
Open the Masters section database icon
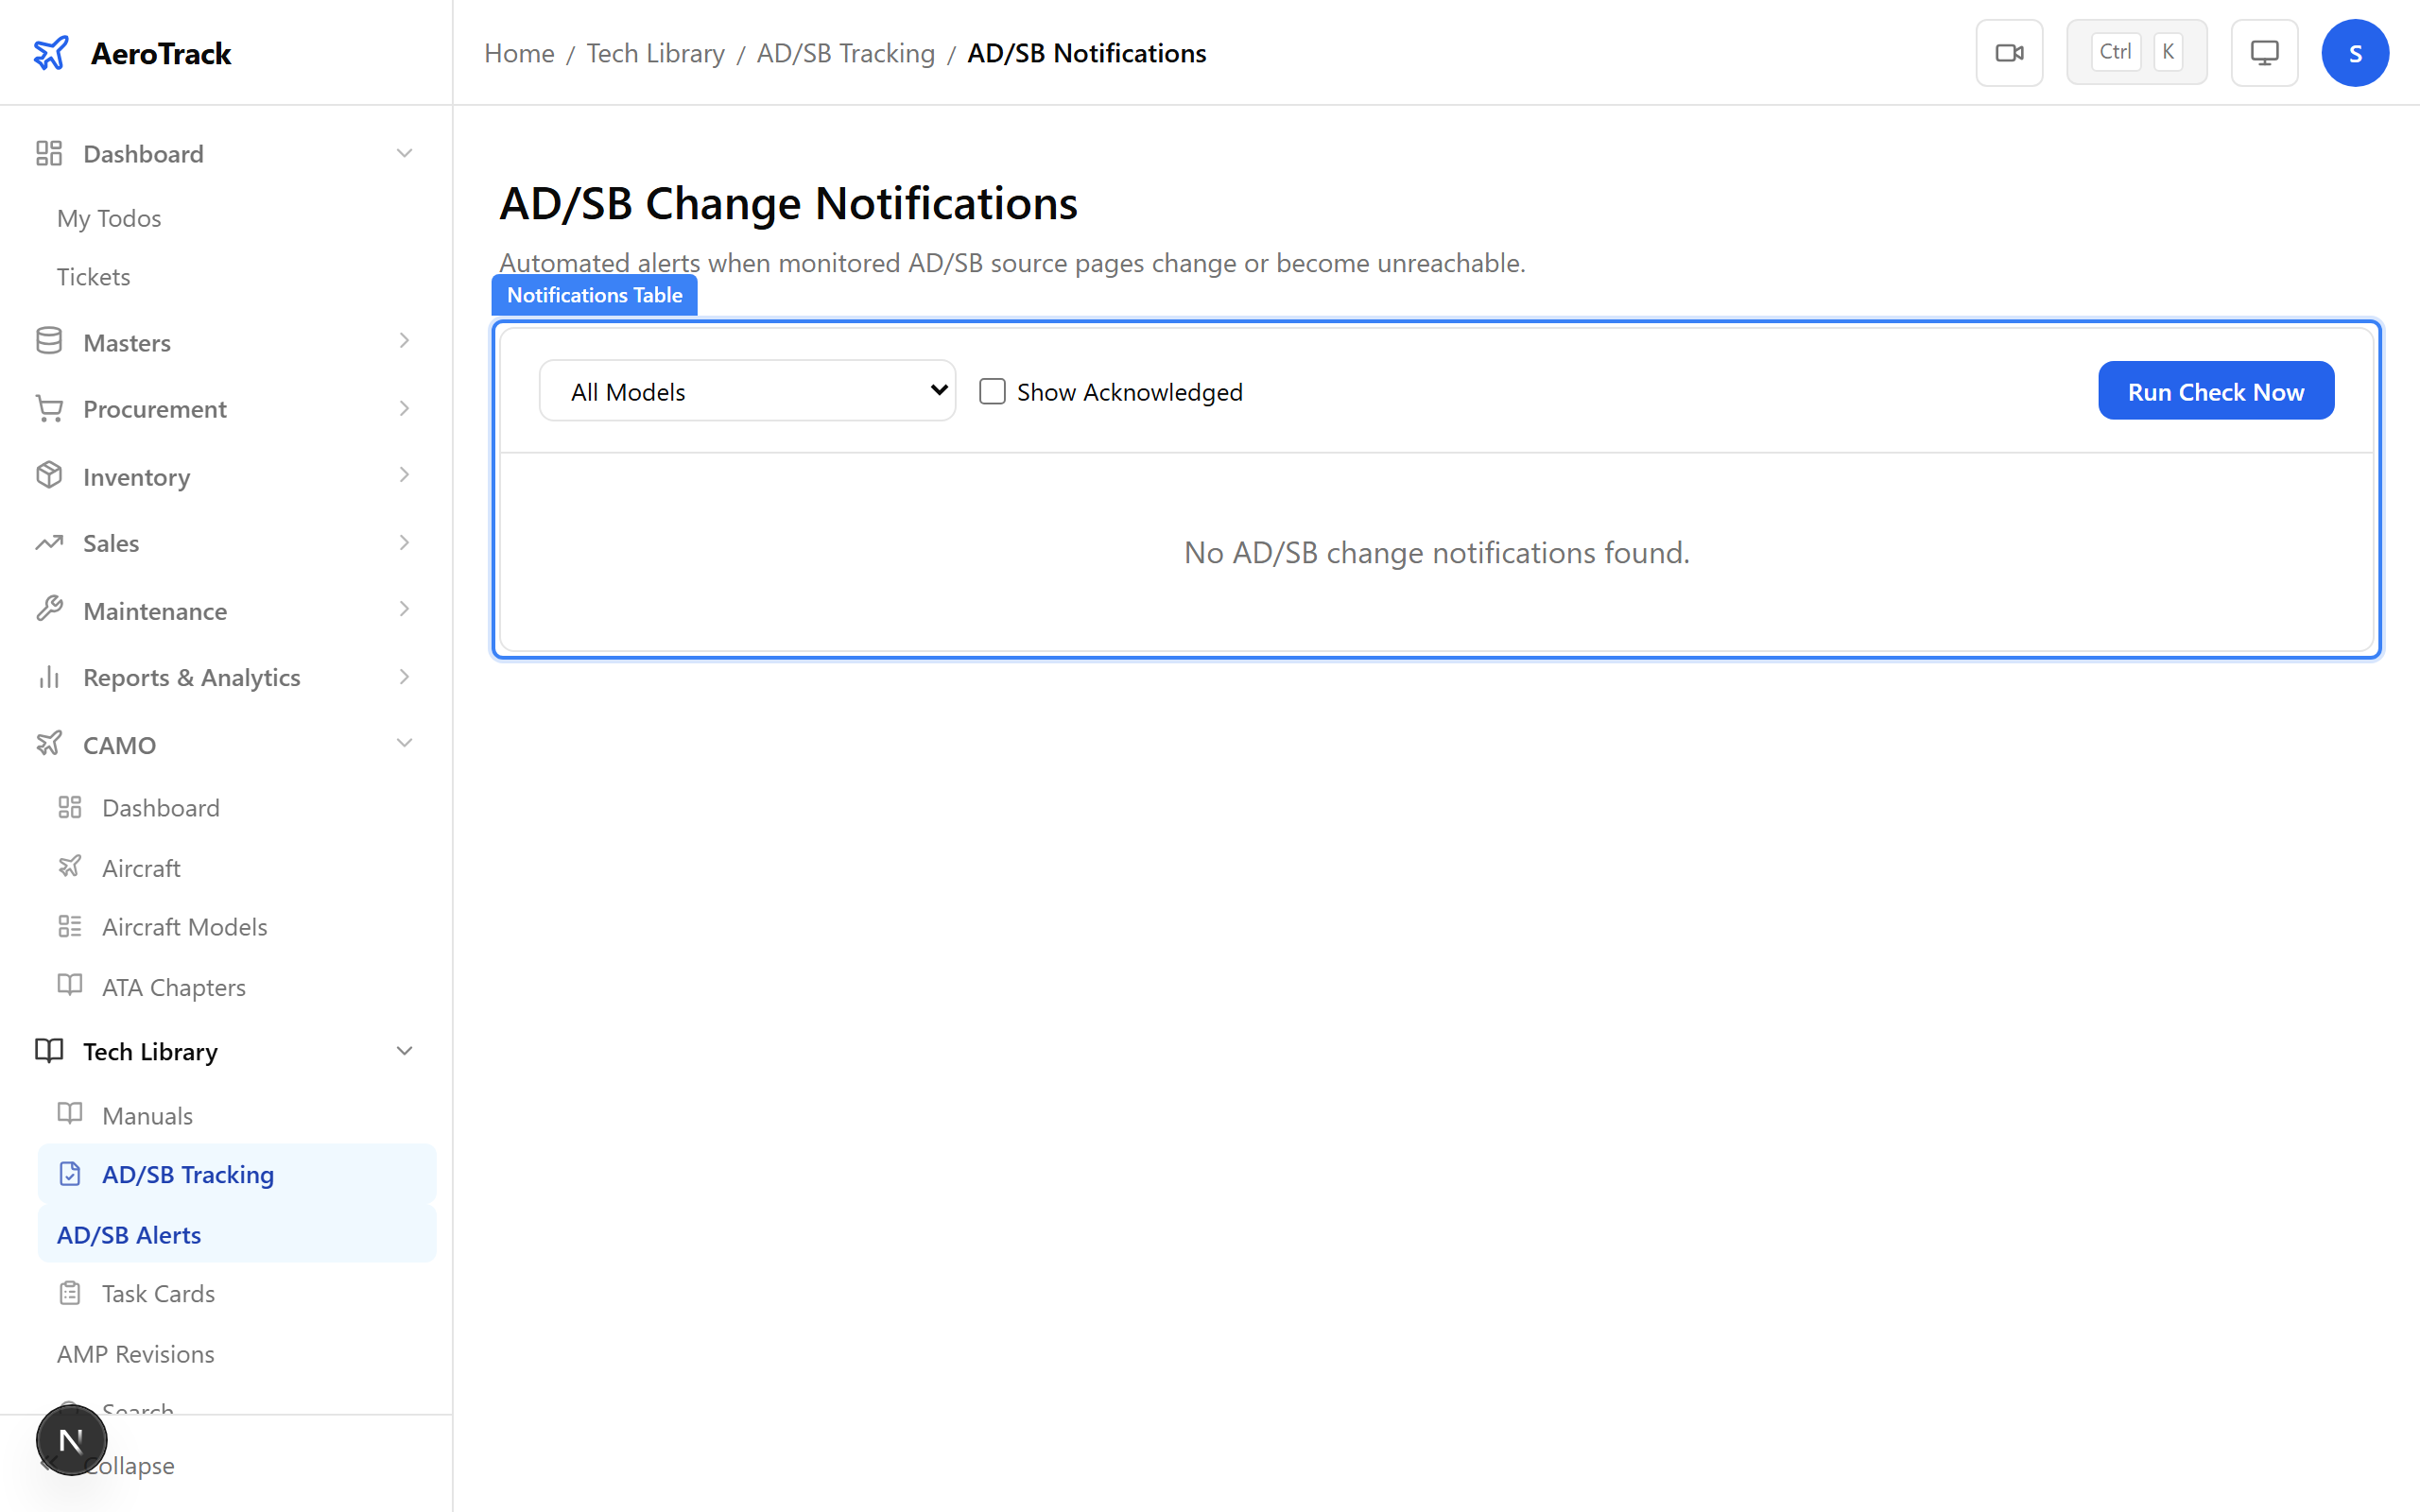click(x=49, y=341)
